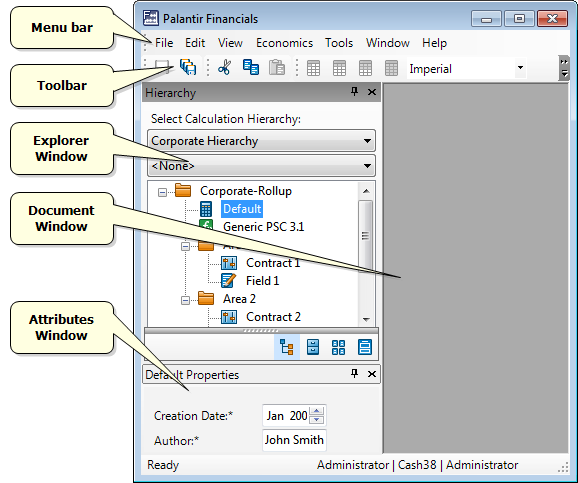Screen dimensions: 578x483
Task: Click the tree scrollbar down arrow
Action: pyautogui.click(x=366, y=319)
